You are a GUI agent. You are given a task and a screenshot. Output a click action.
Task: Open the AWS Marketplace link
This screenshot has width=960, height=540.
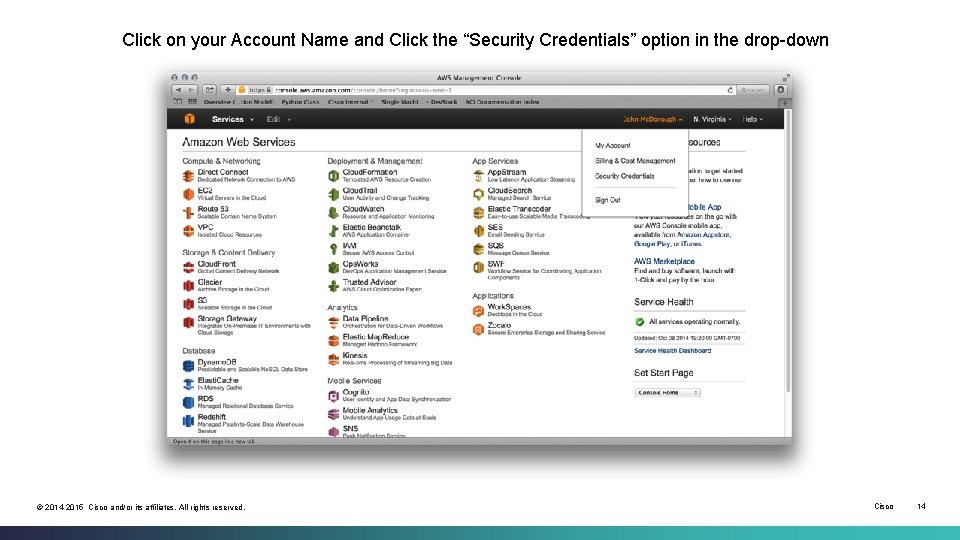tap(664, 261)
